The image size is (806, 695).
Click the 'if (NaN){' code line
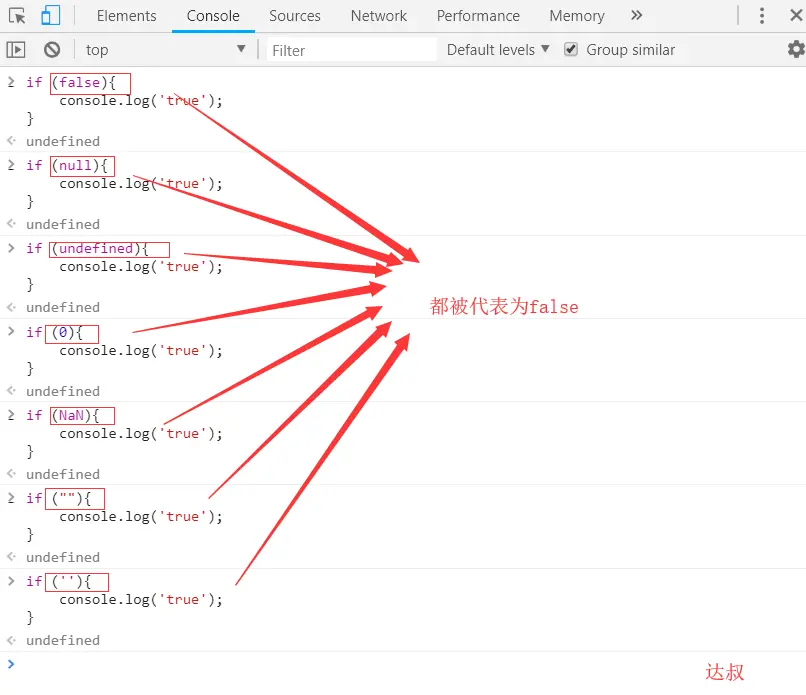63,415
